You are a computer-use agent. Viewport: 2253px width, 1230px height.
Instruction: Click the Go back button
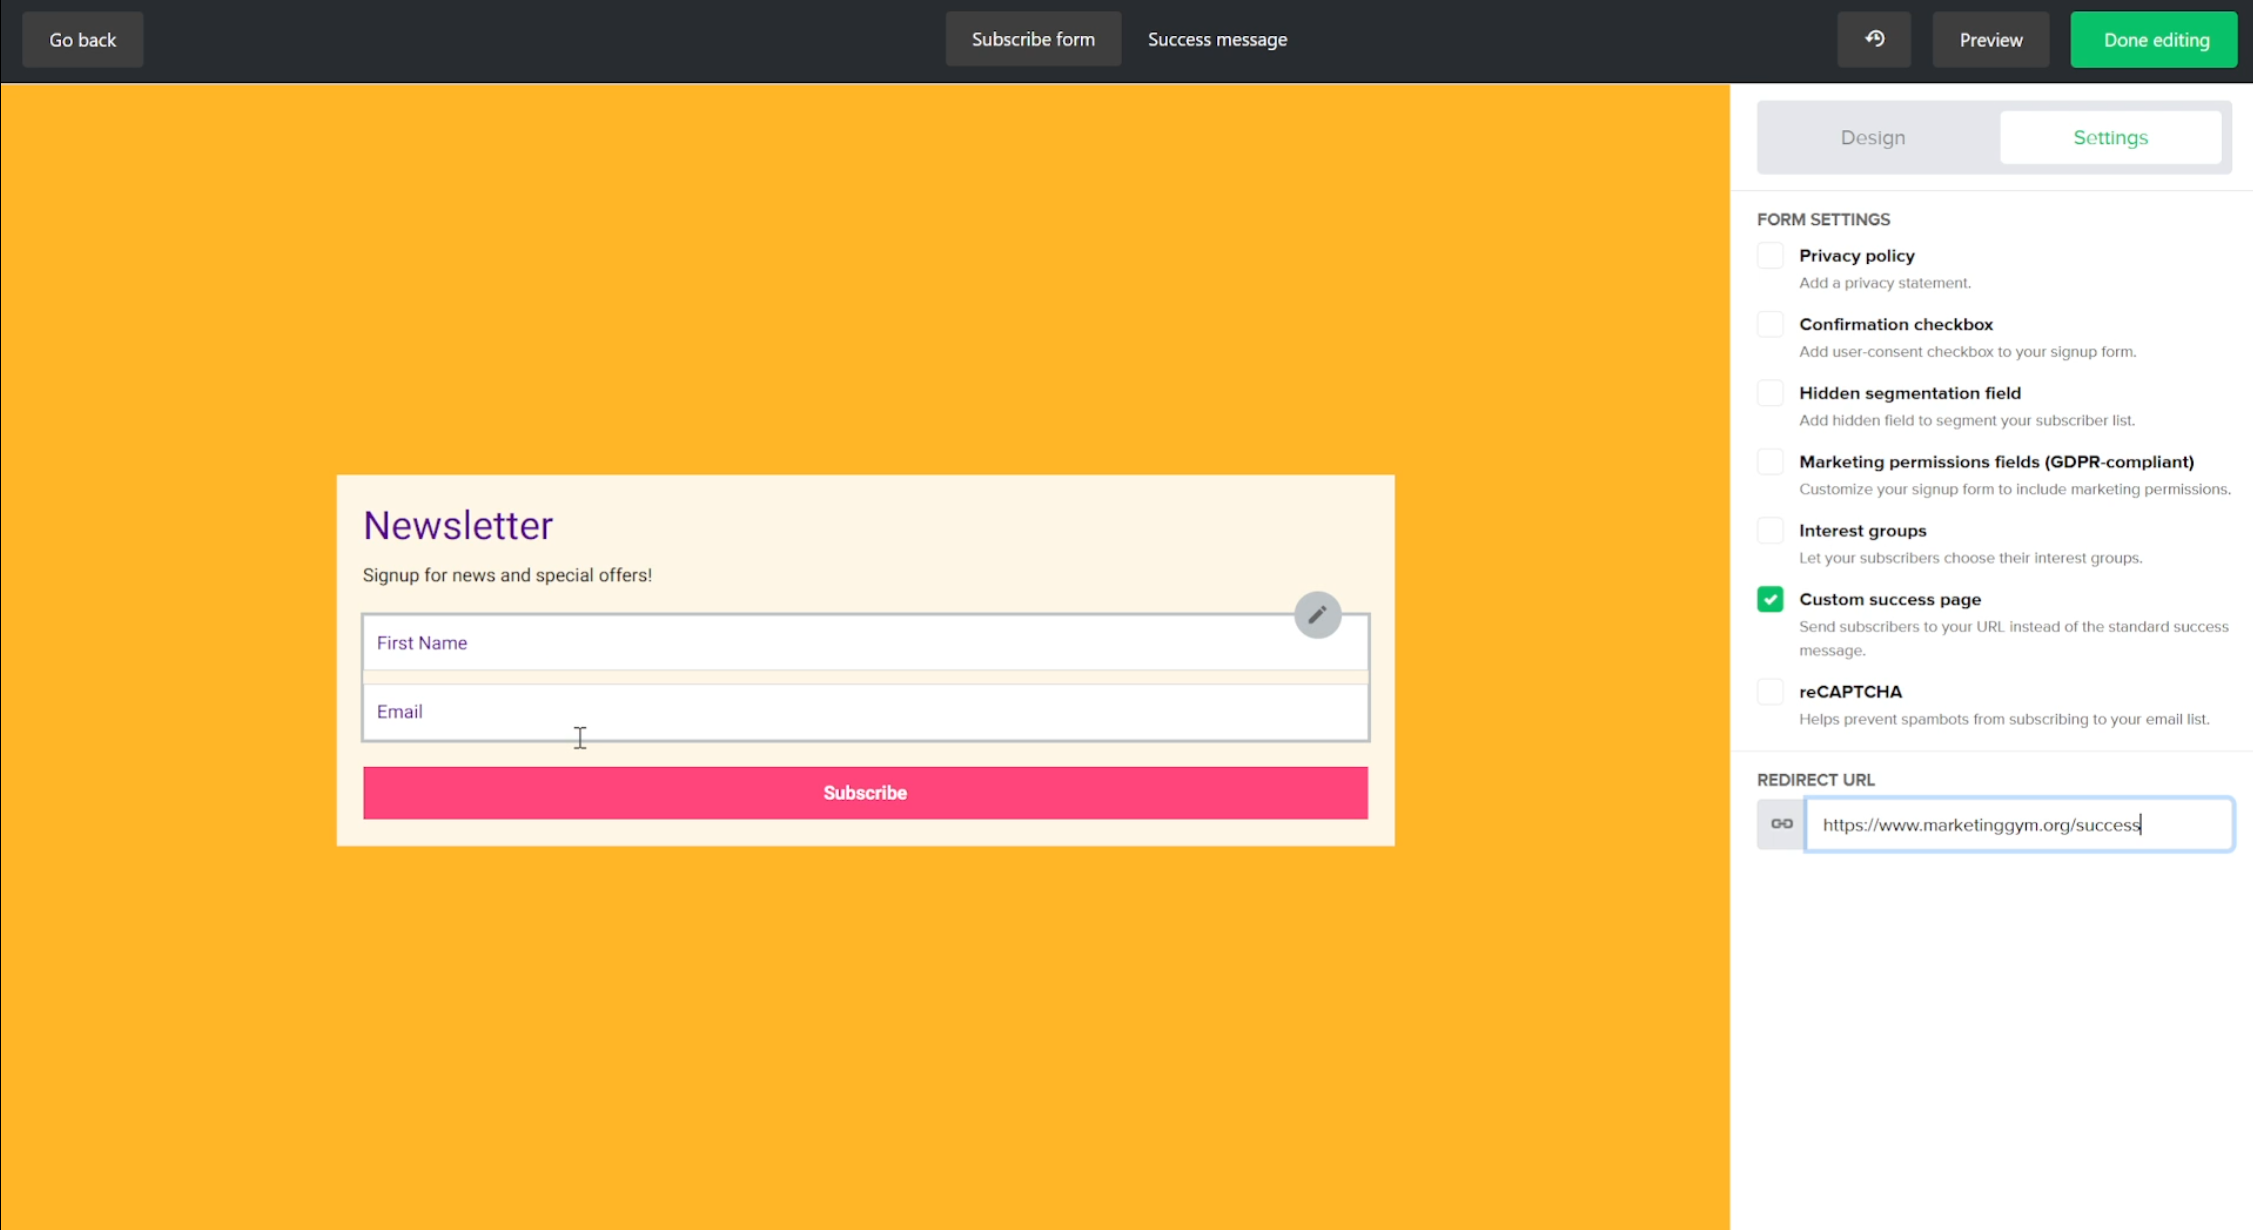pos(82,39)
